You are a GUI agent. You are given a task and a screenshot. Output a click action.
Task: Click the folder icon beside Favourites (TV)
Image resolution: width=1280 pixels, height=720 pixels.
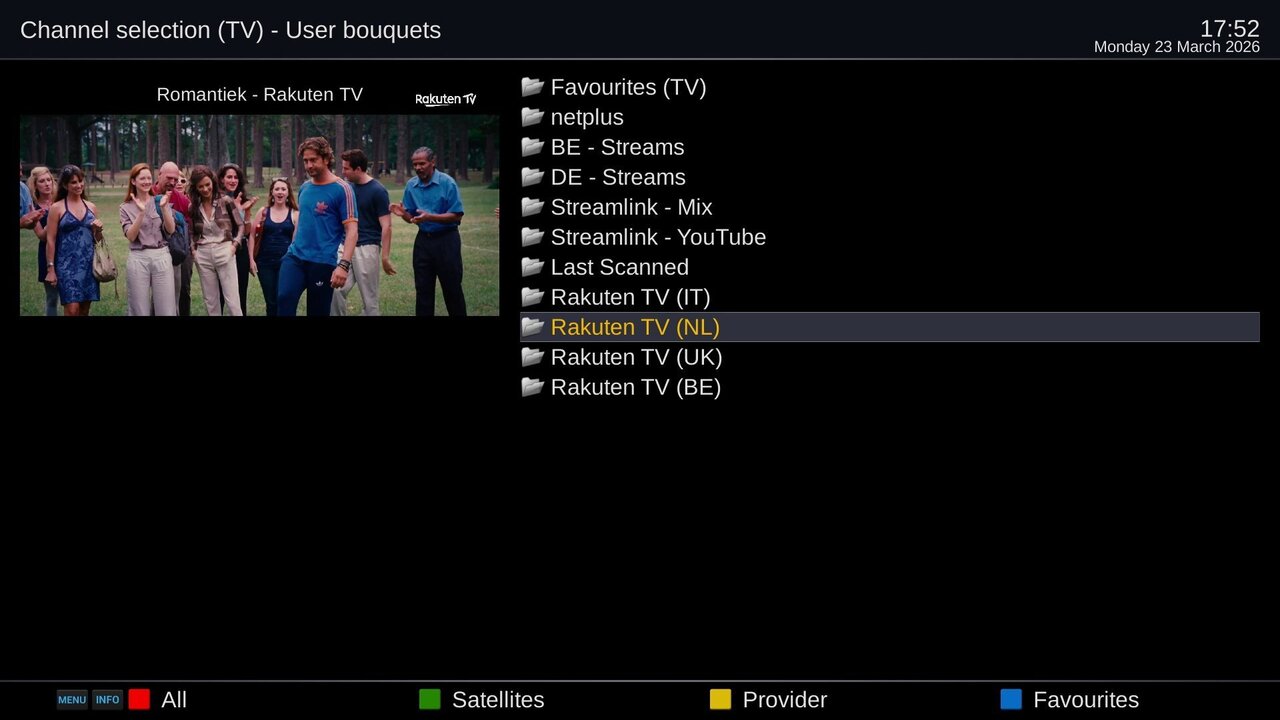click(x=532, y=87)
